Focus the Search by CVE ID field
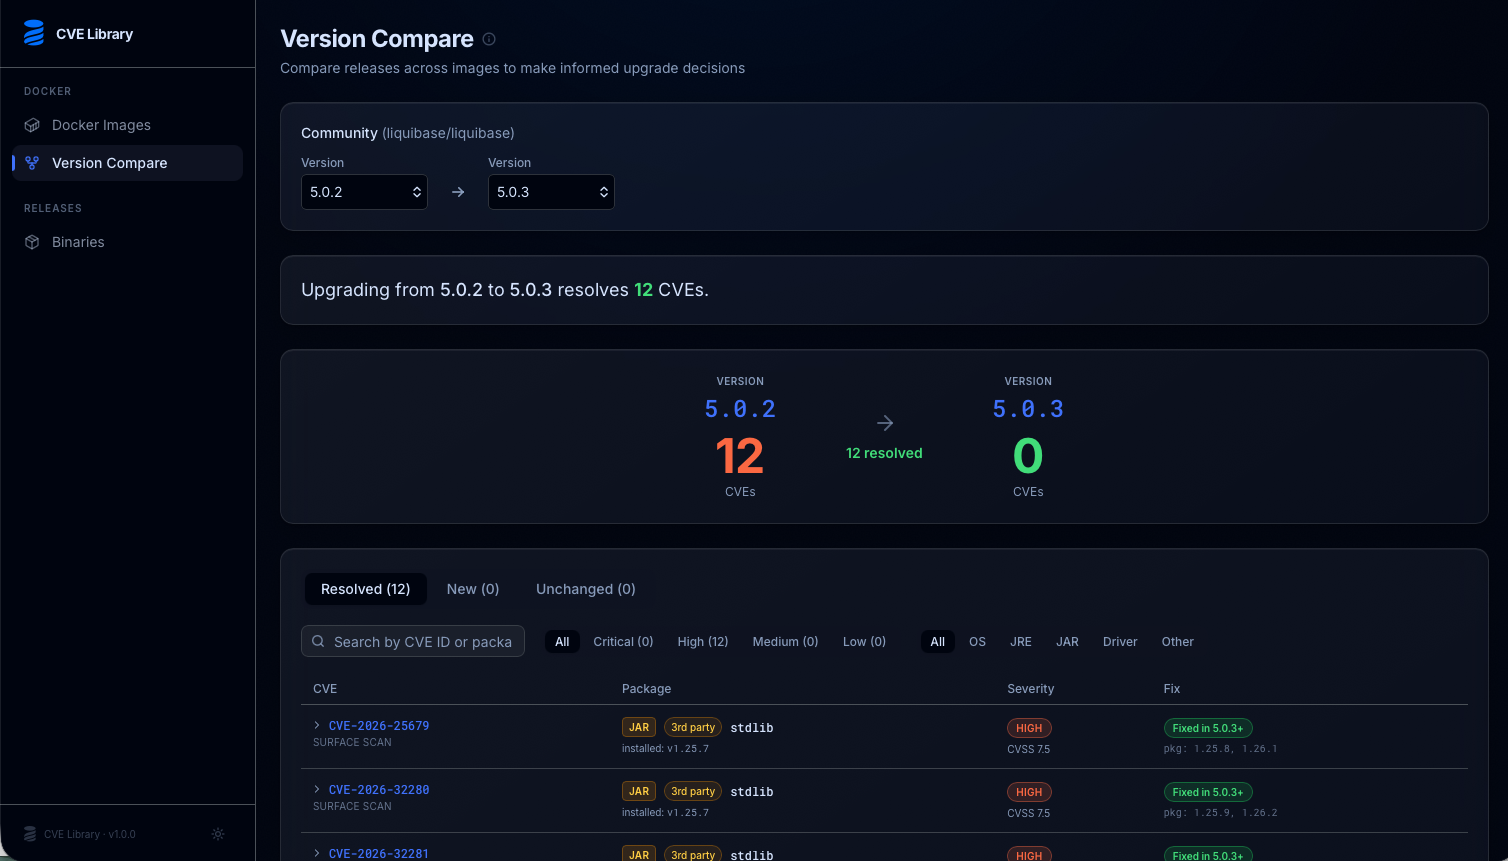The height and width of the screenshot is (861, 1508). pos(413,642)
